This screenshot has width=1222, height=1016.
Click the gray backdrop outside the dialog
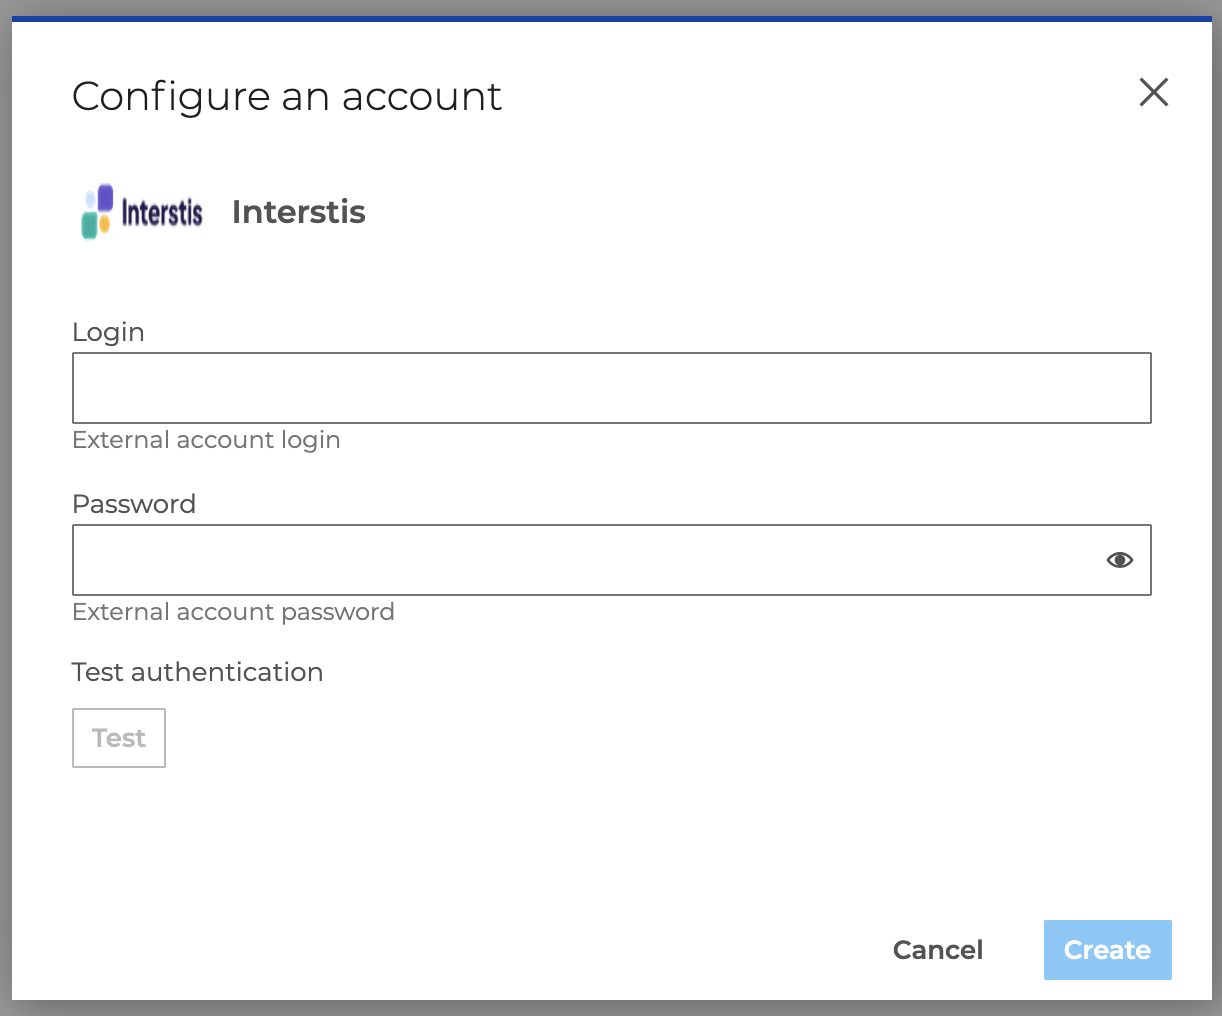click(5, 500)
